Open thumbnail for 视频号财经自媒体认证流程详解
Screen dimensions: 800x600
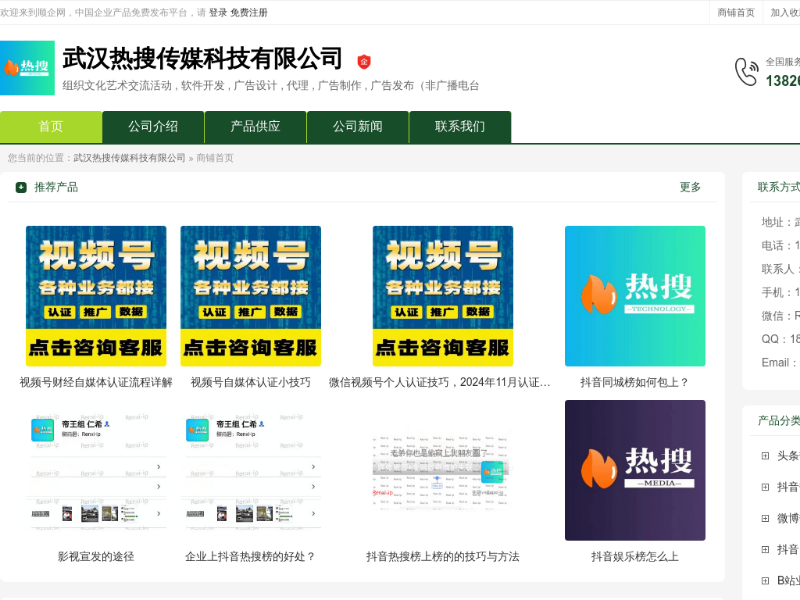click(96, 296)
